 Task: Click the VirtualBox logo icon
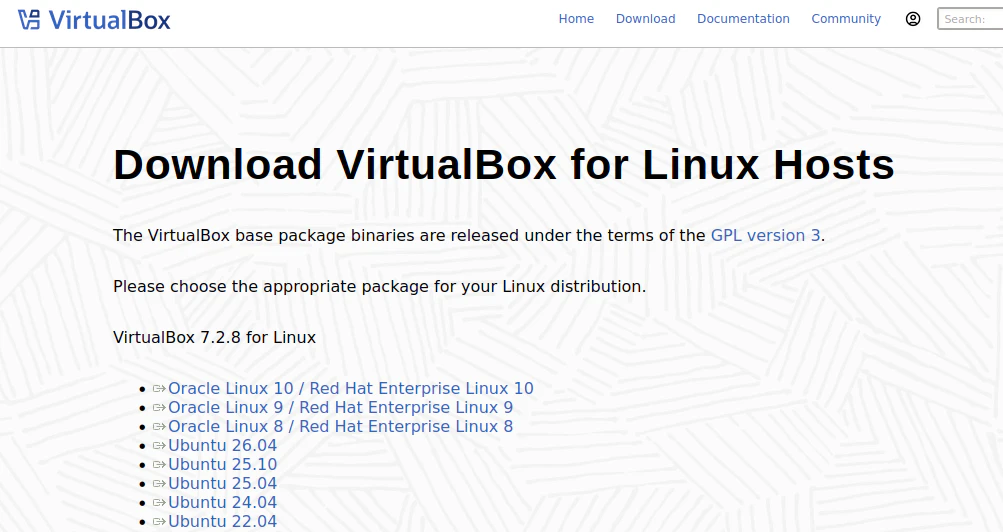(29, 20)
